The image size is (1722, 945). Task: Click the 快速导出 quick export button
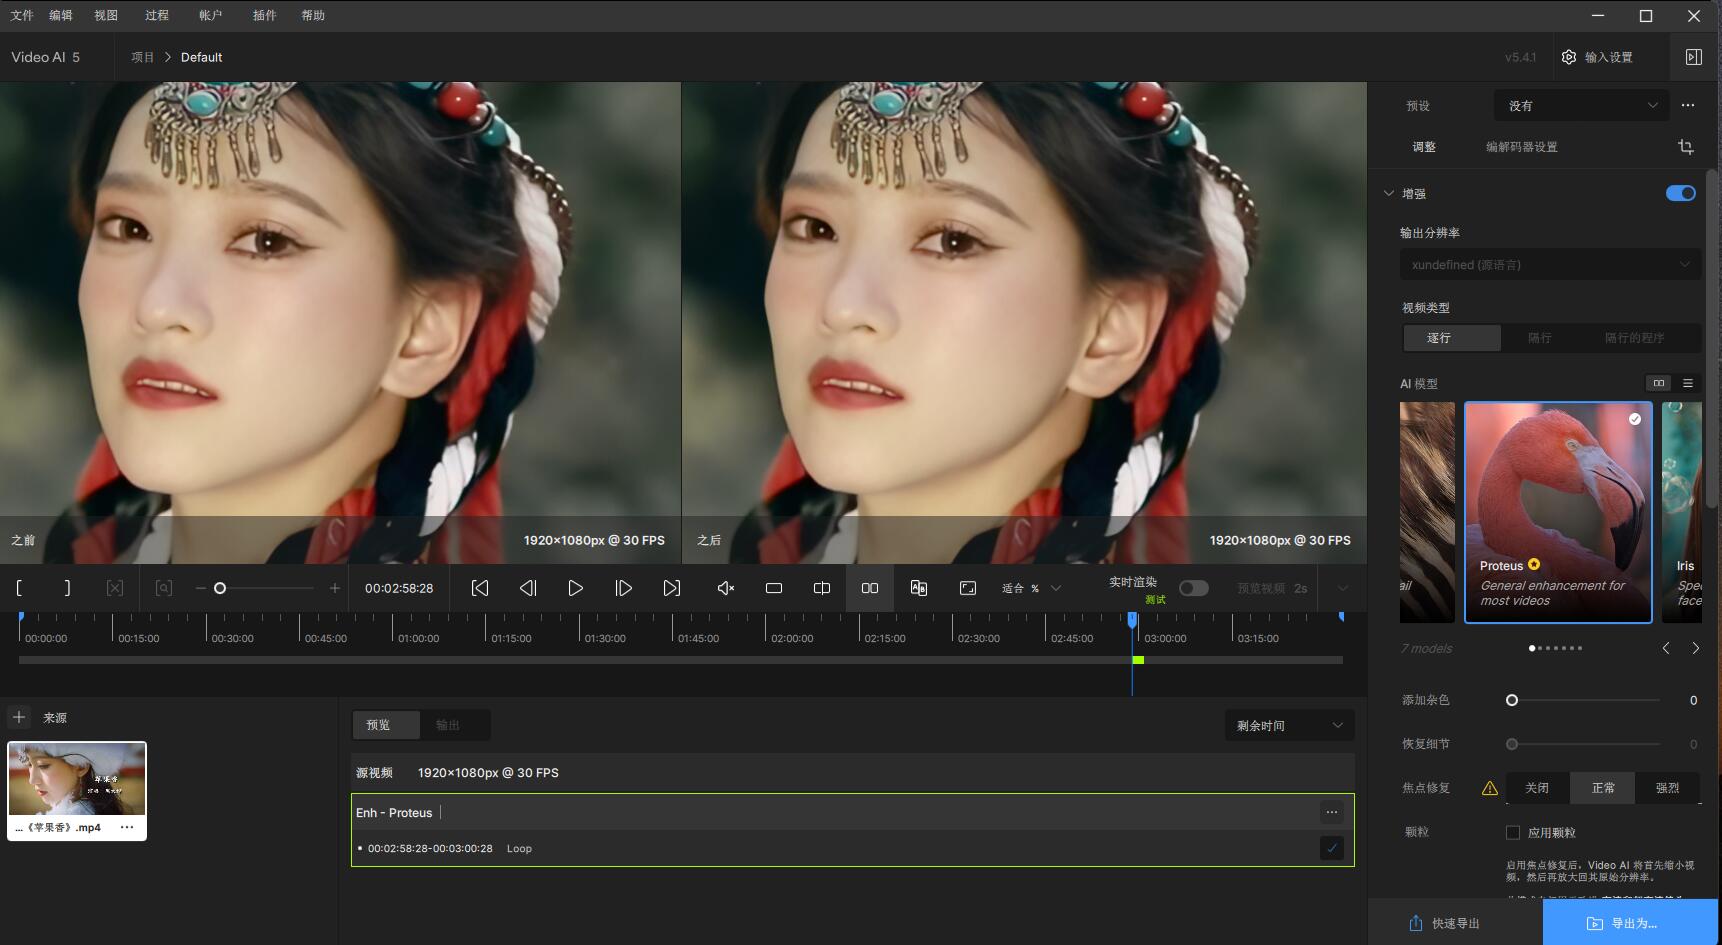(1444, 923)
